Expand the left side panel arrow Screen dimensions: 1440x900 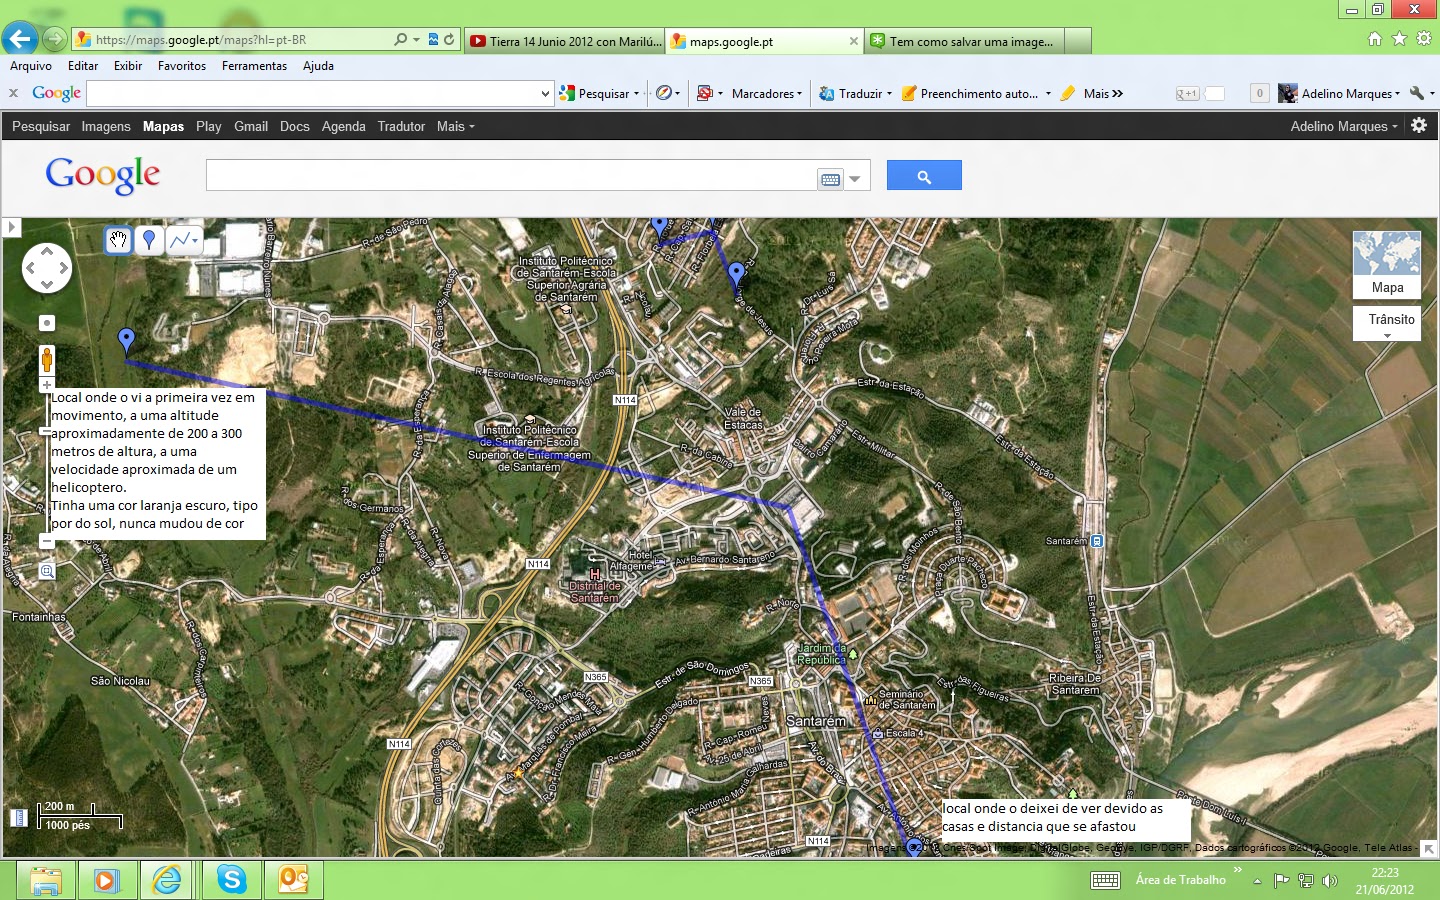click(11, 227)
